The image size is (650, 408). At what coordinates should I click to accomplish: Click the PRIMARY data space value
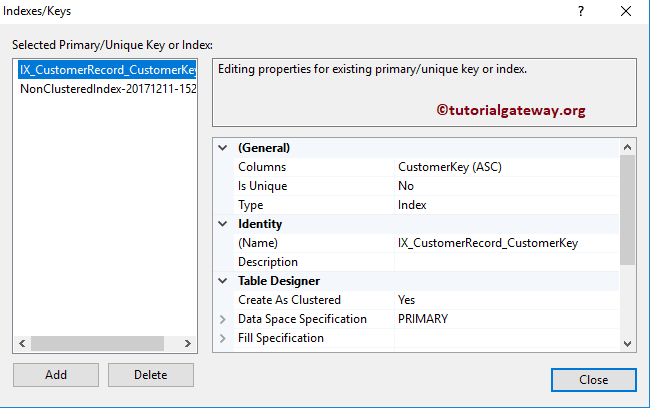coord(423,319)
